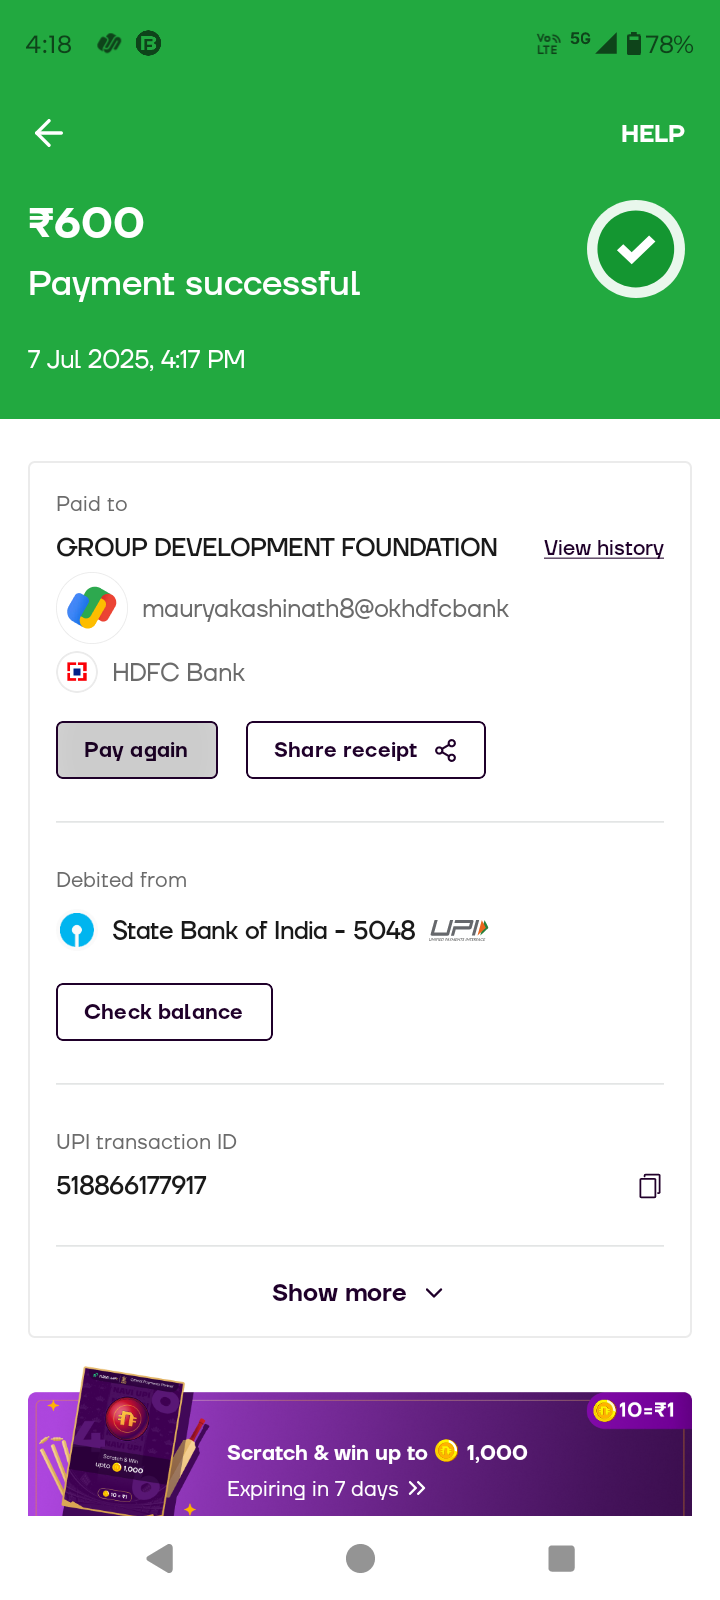Image resolution: width=720 pixels, height=1600 pixels.
Task: Copy the UPI transaction ID
Action: coord(649,1186)
